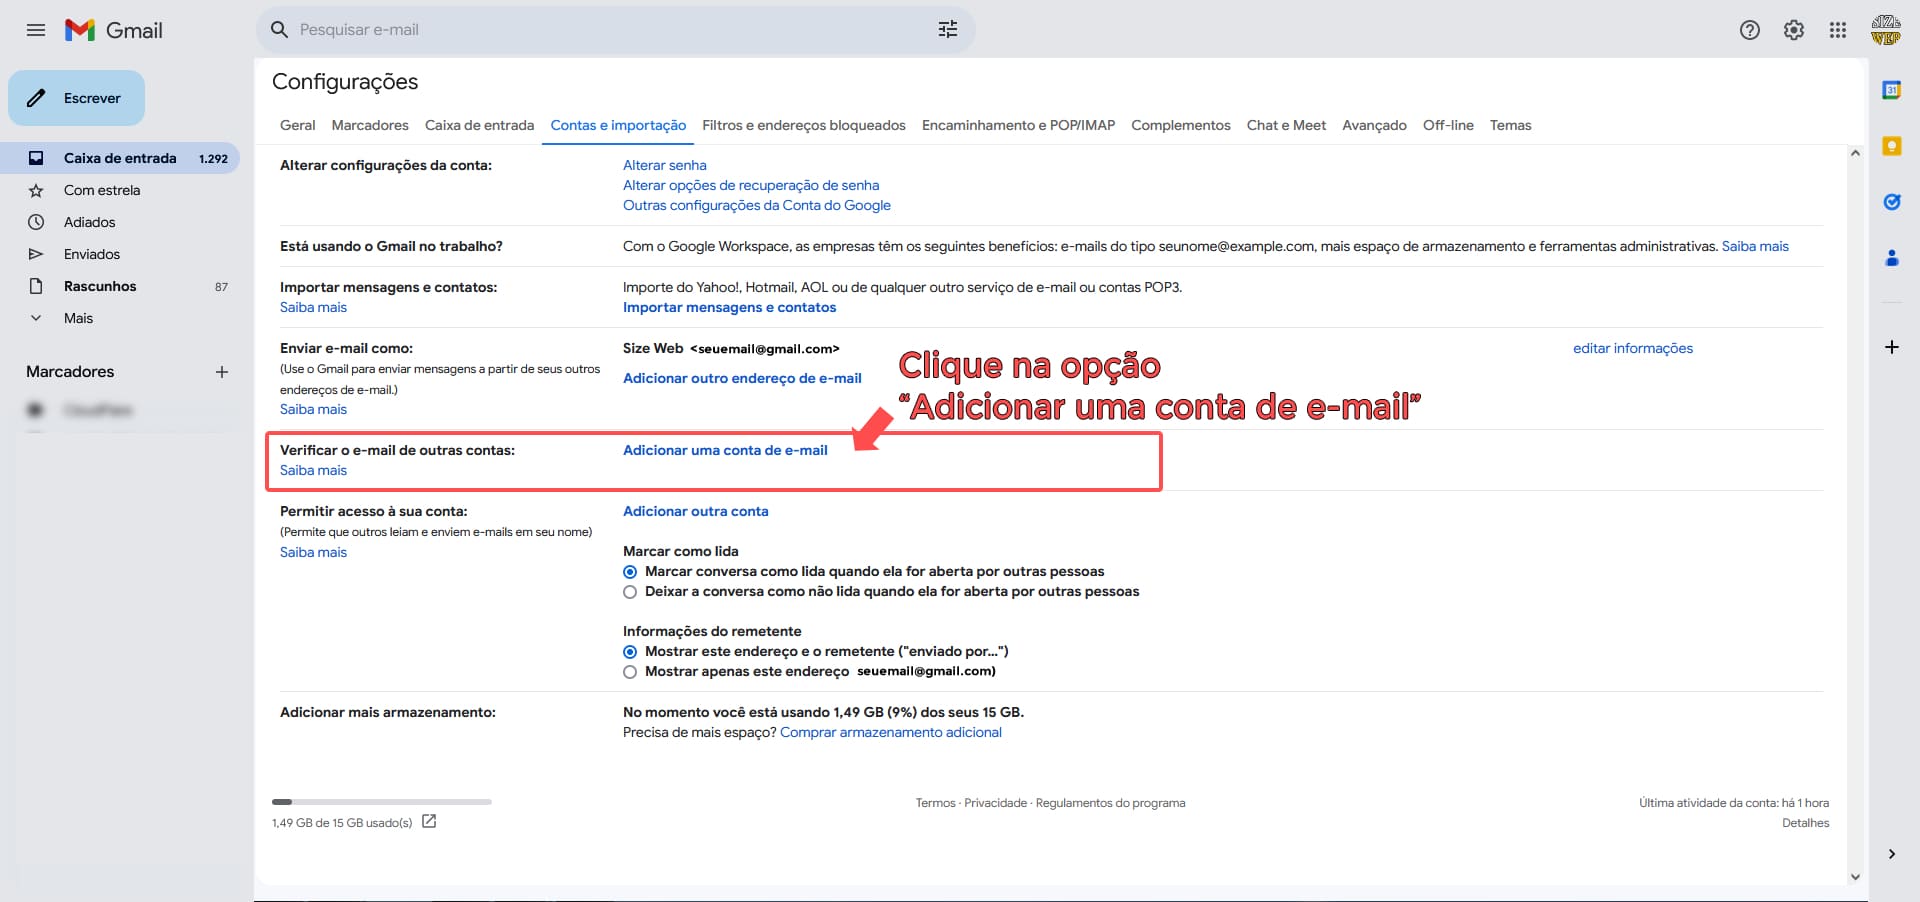This screenshot has width=1920, height=902.
Task: Switch to Filtros e endereços bloqueados tab
Action: click(x=803, y=125)
